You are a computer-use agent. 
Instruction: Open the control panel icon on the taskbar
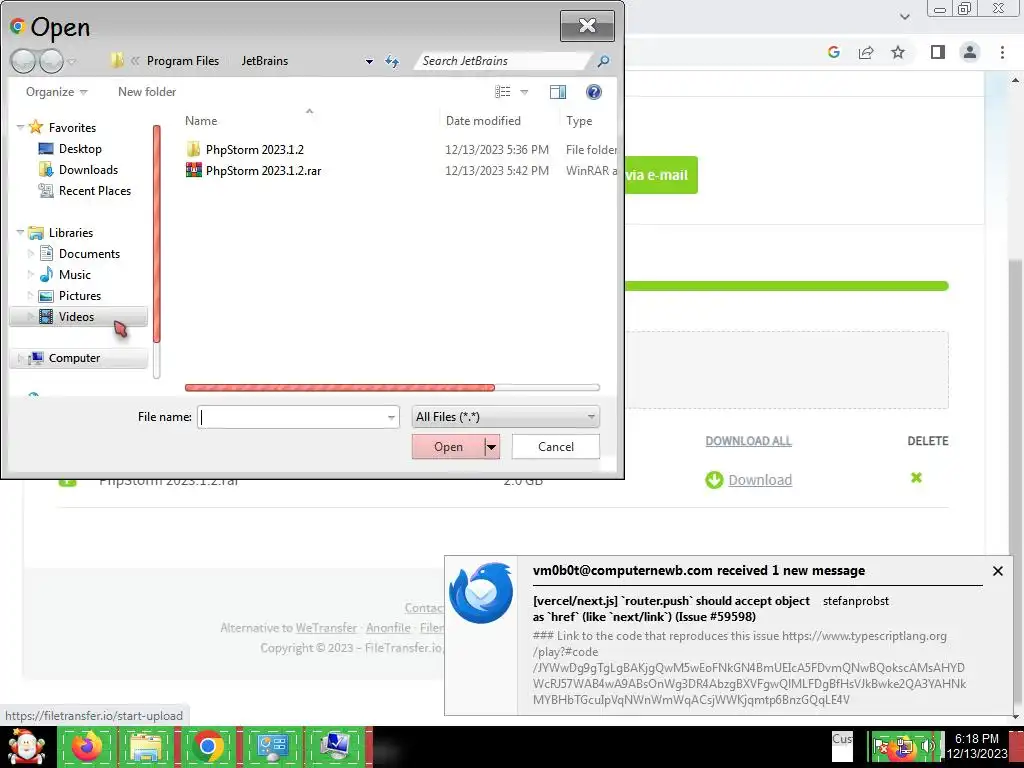click(x=272, y=747)
